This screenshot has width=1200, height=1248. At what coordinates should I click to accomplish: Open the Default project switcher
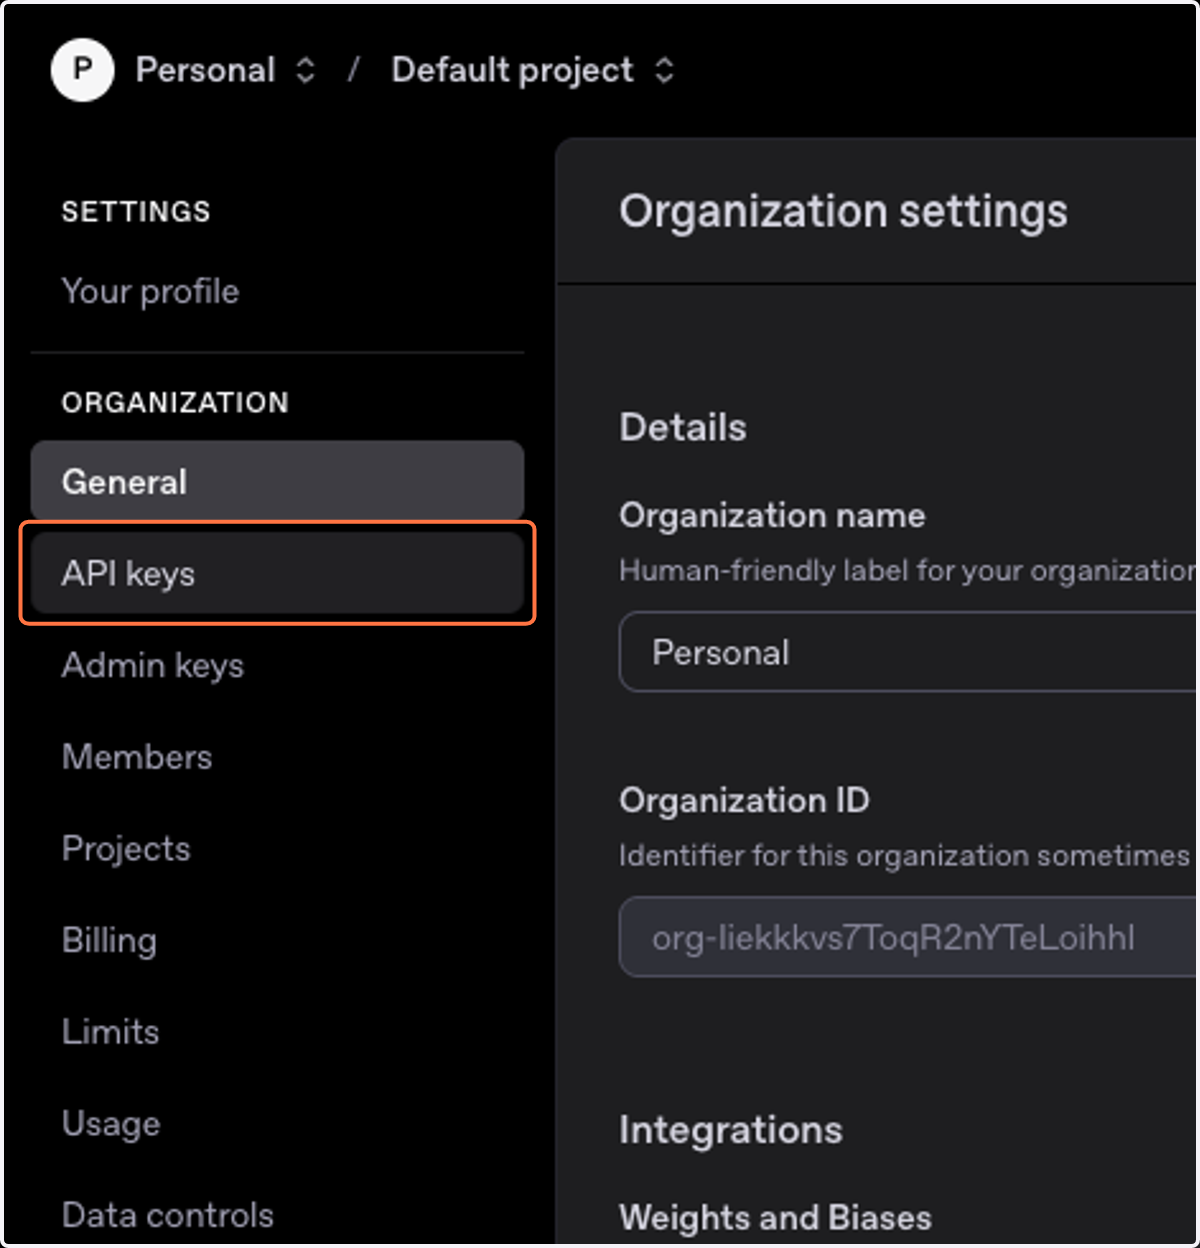tap(532, 70)
